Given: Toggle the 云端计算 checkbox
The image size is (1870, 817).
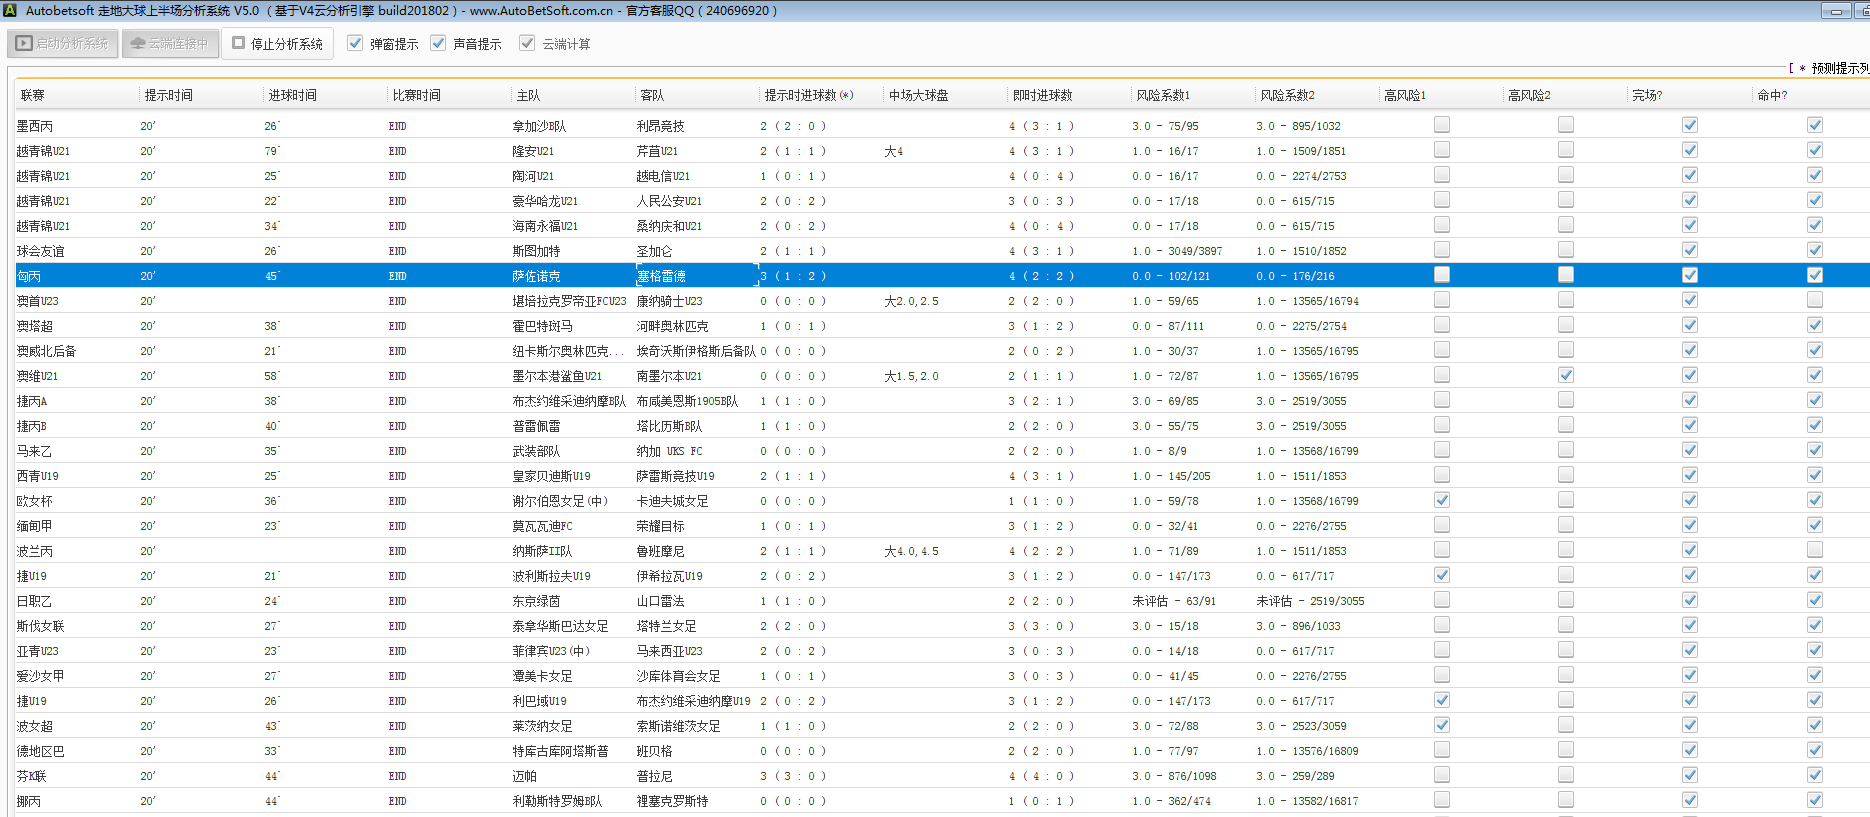Looking at the screenshot, I should click(527, 43).
